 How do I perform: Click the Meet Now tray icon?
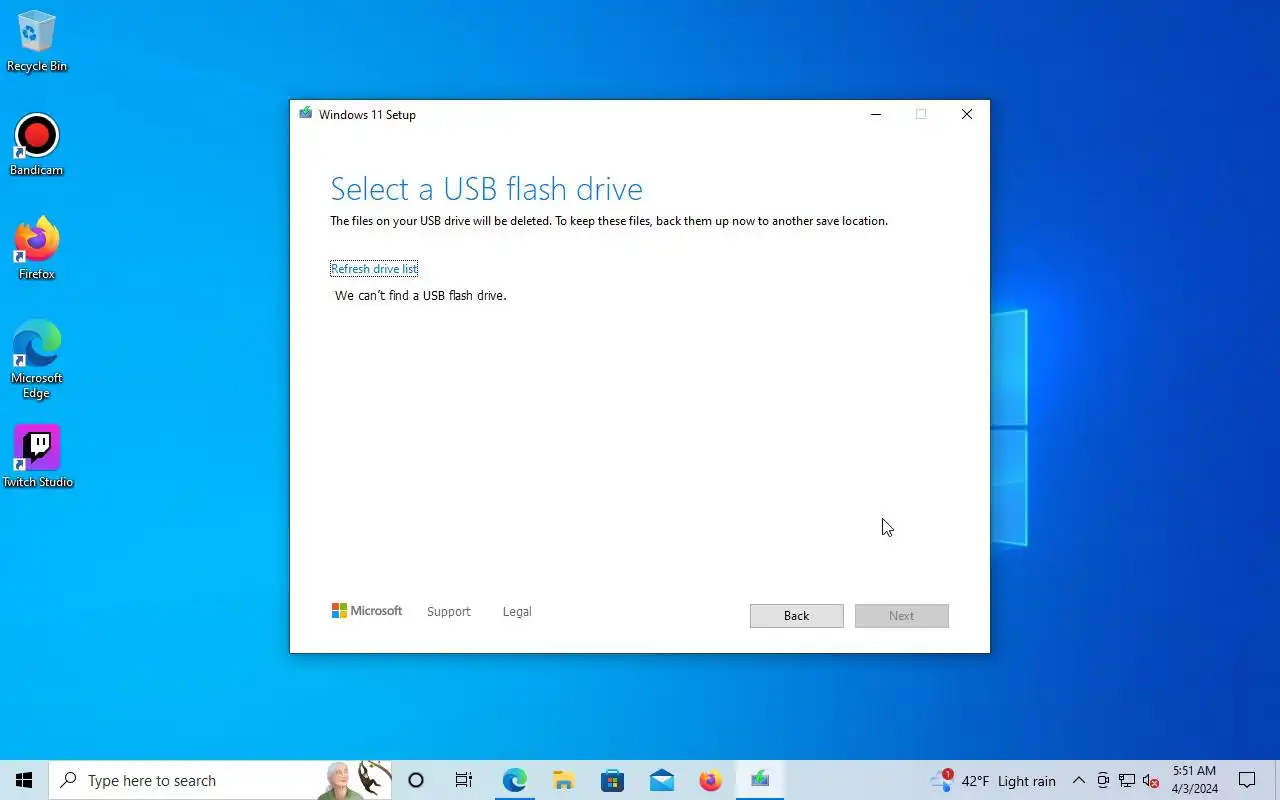[x=1103, y=781]
